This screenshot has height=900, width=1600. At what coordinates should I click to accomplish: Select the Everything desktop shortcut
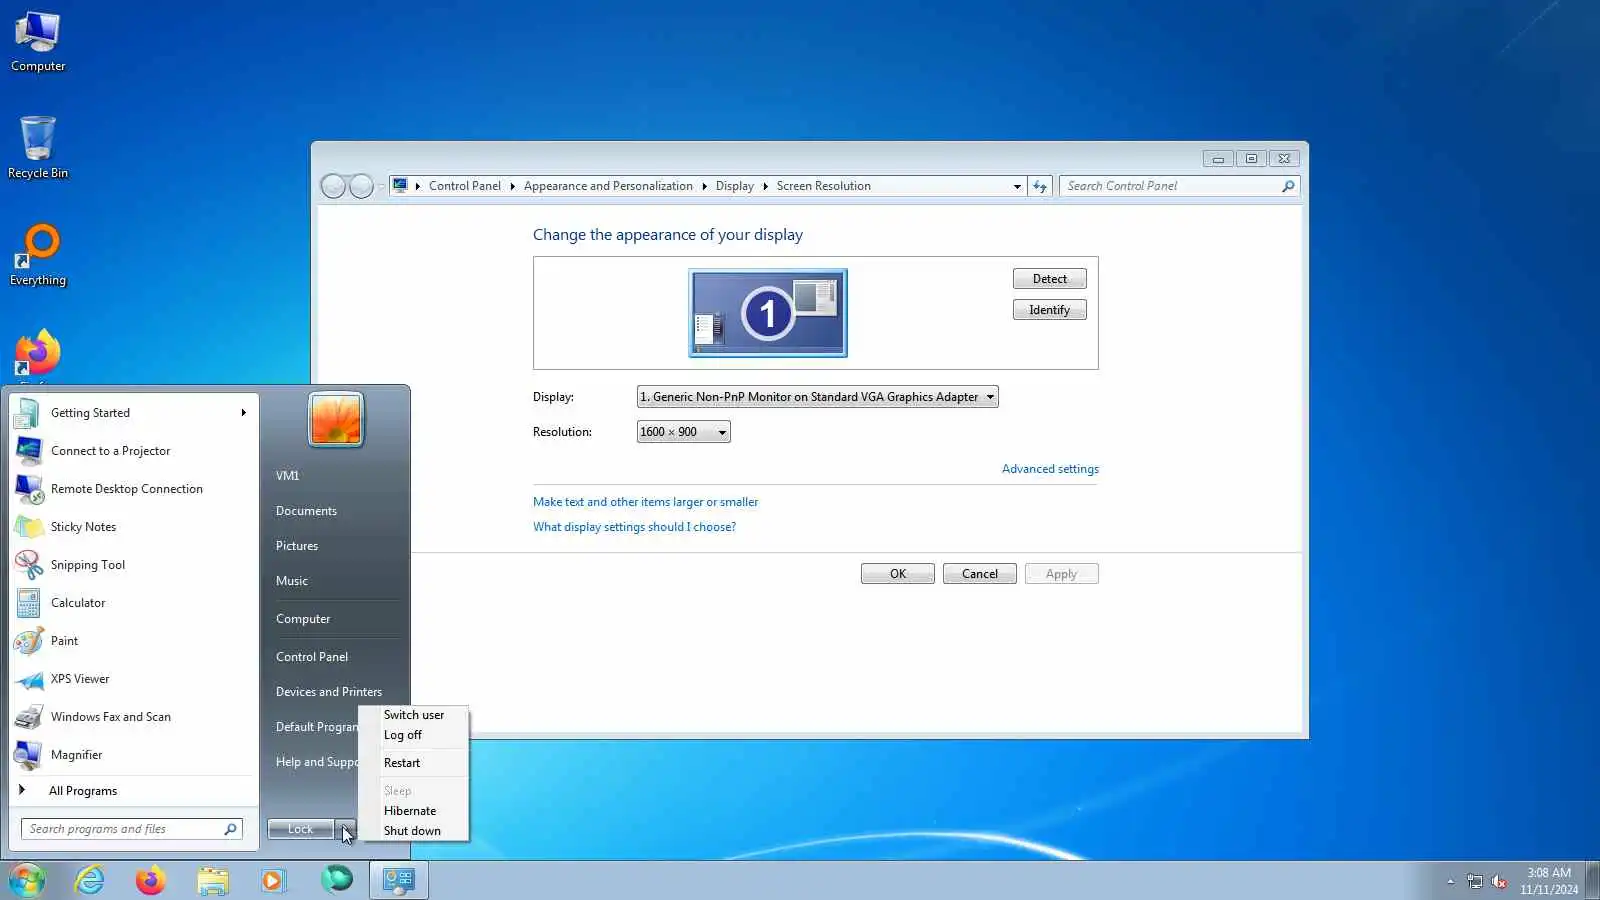click(x=38, y=256)
